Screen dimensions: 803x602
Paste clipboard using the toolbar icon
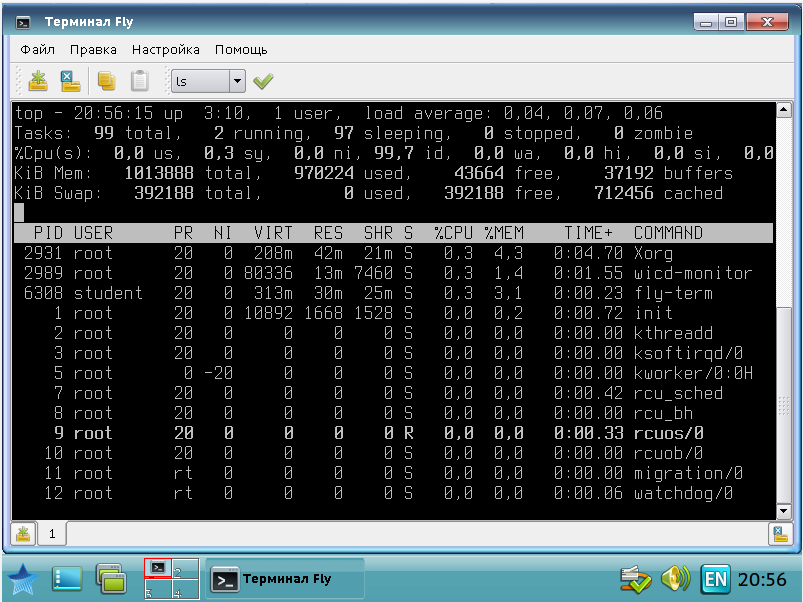(x=139, y=81)
